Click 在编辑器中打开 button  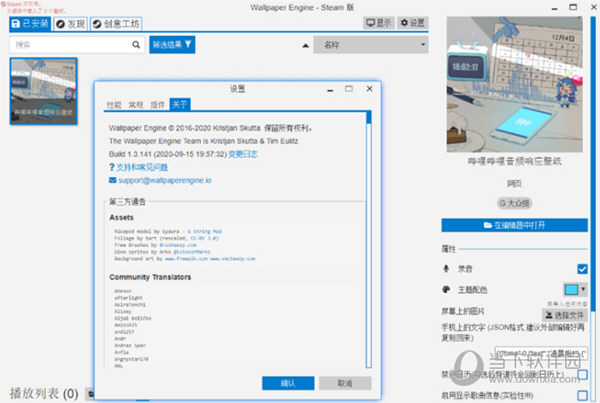tap(514, 225)
